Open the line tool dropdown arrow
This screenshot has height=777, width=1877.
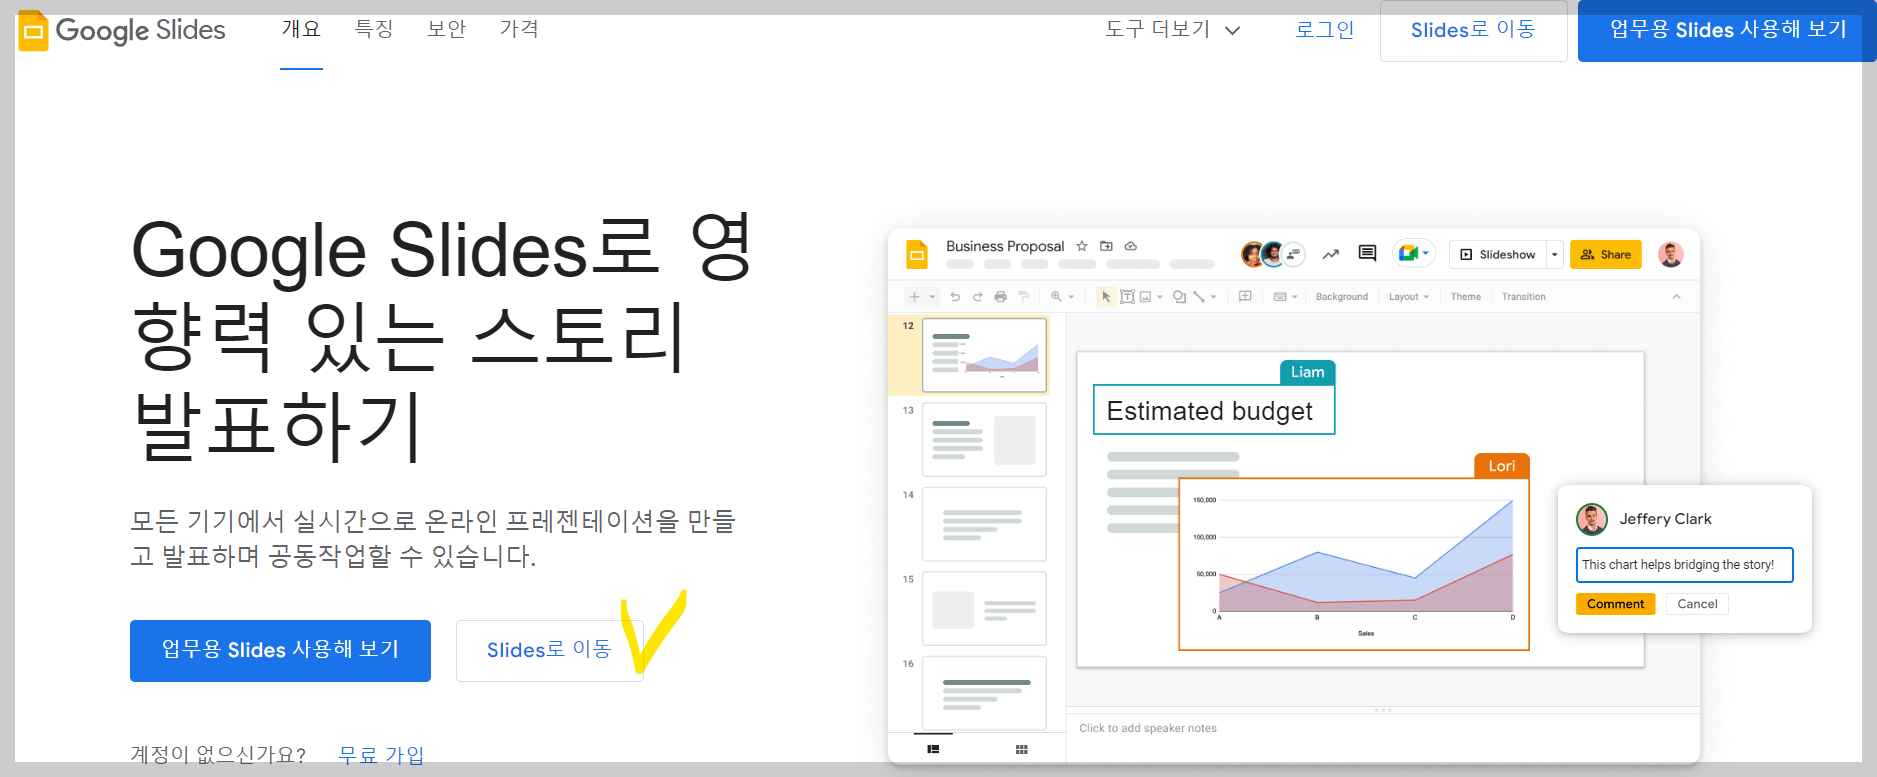click(1213, 297)
